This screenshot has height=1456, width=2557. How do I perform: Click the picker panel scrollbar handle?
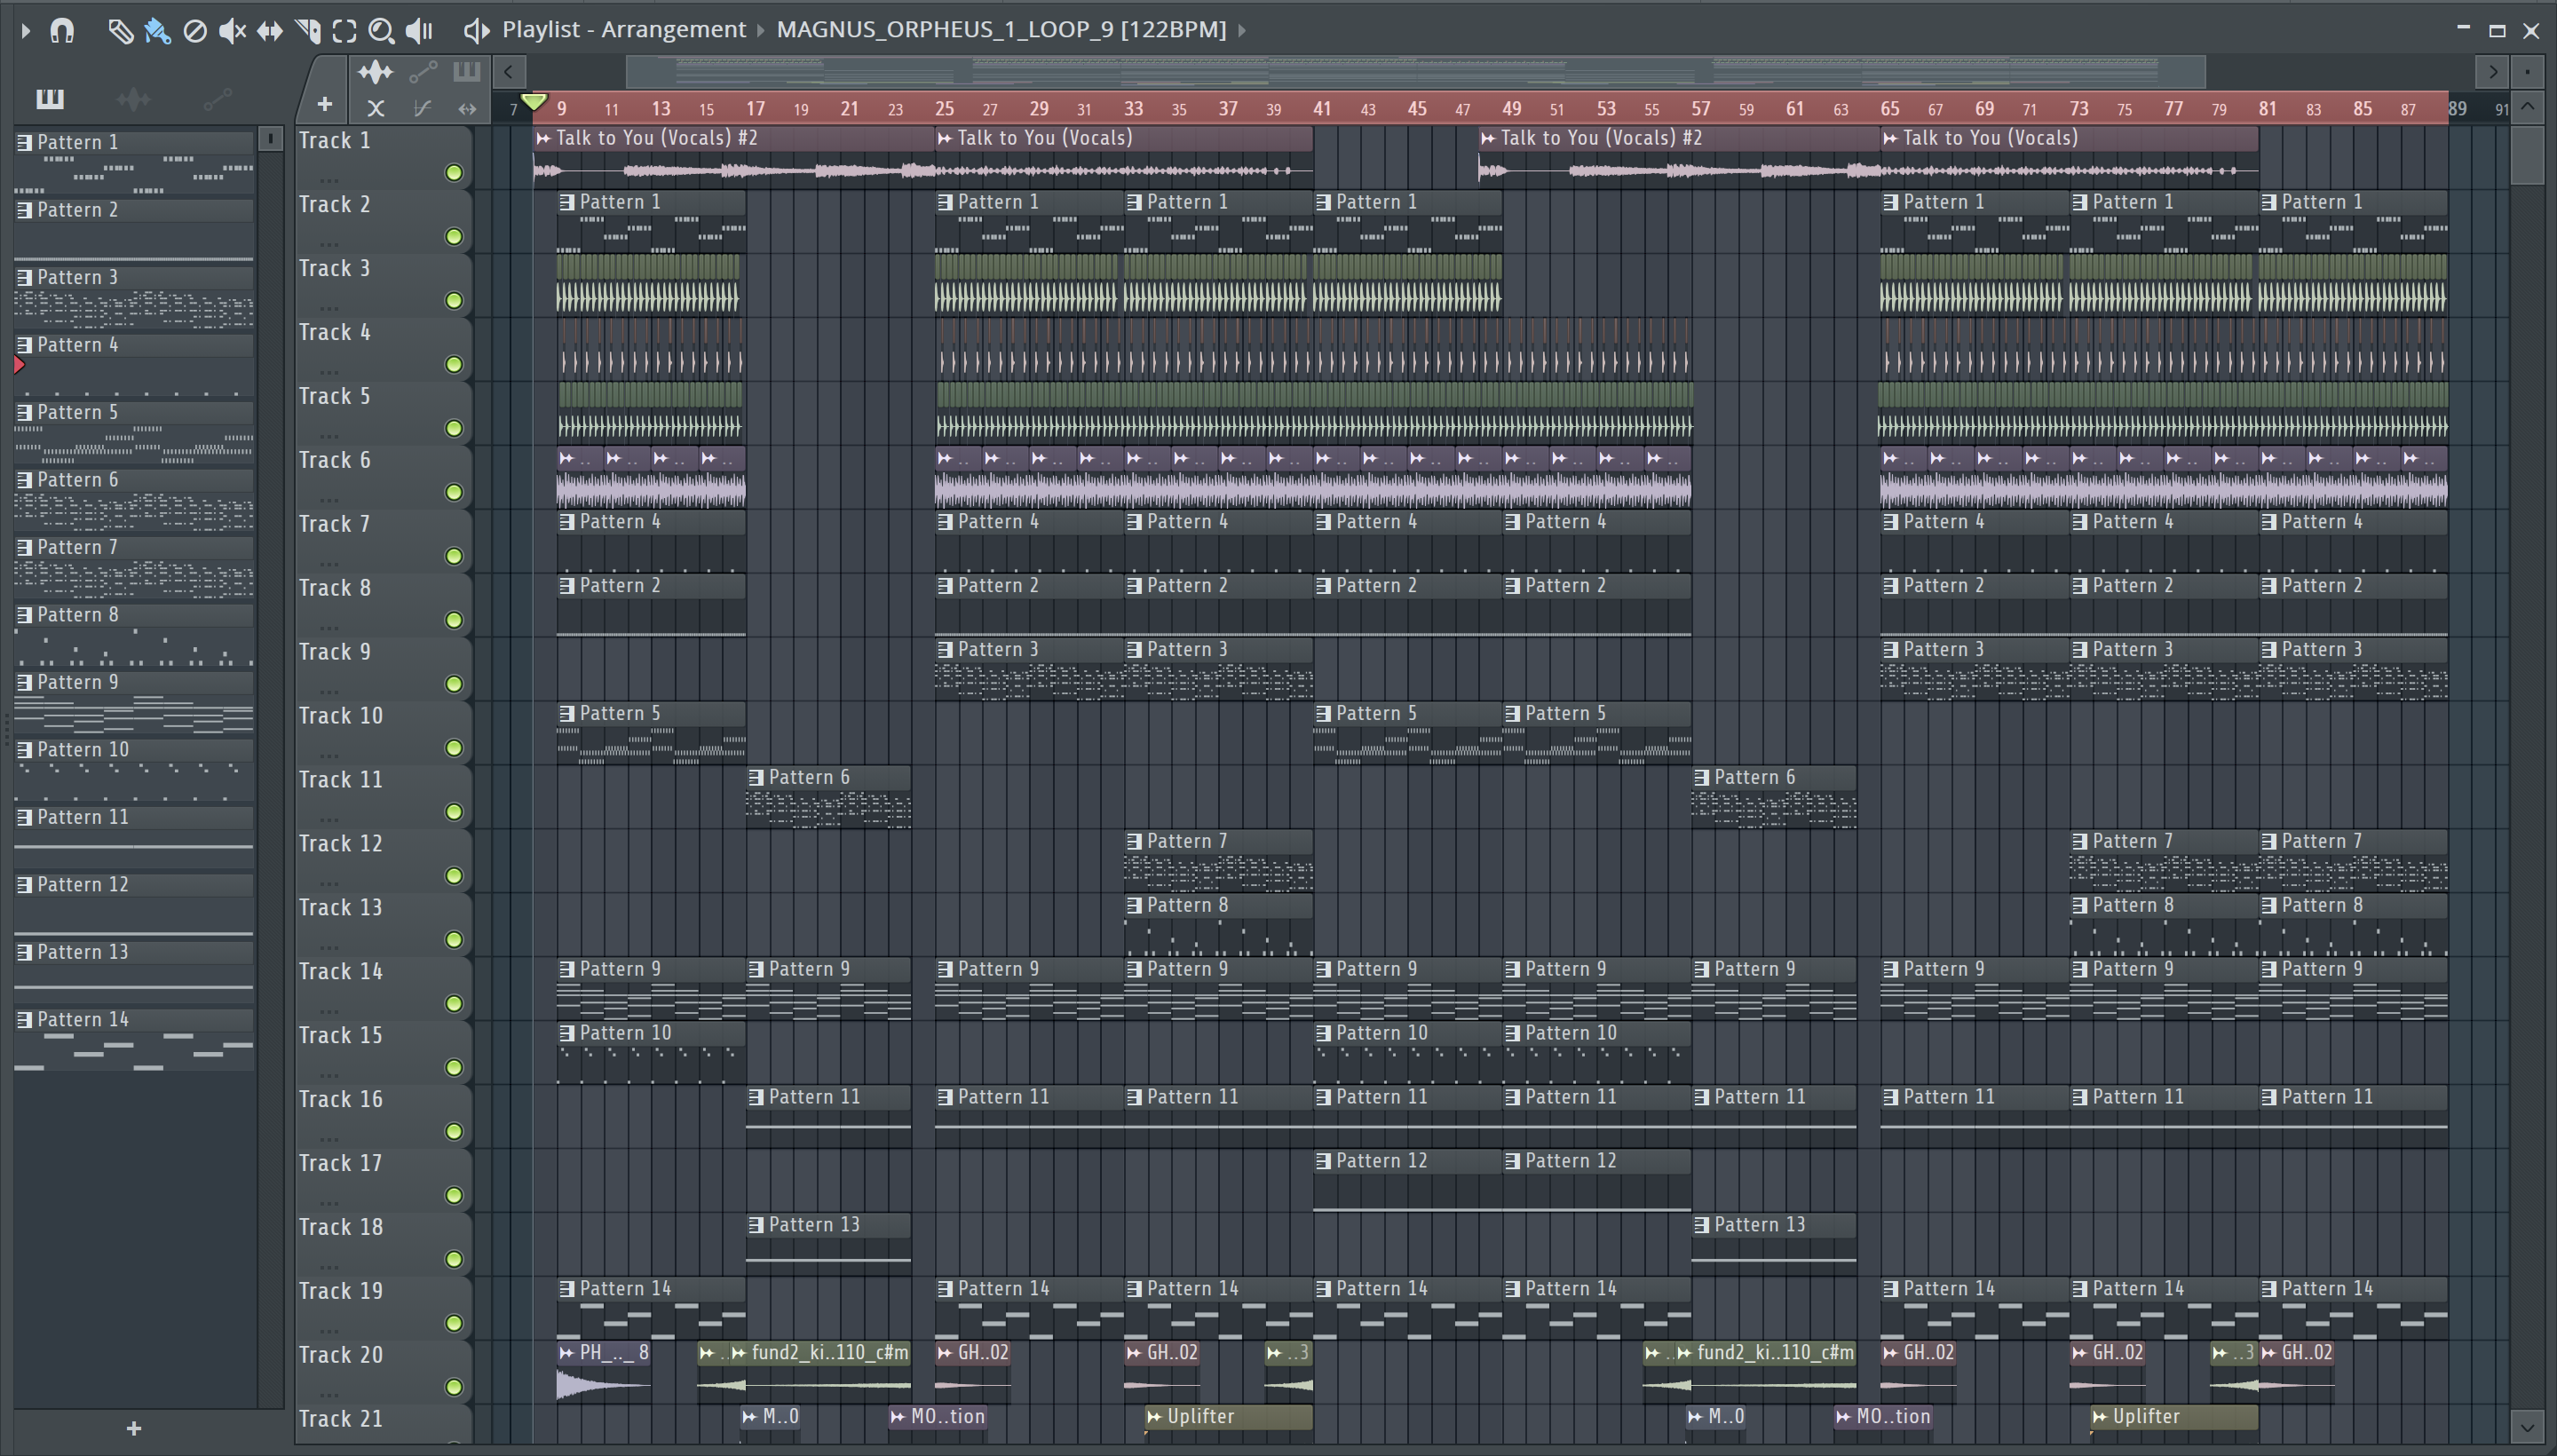pos(270,139)
